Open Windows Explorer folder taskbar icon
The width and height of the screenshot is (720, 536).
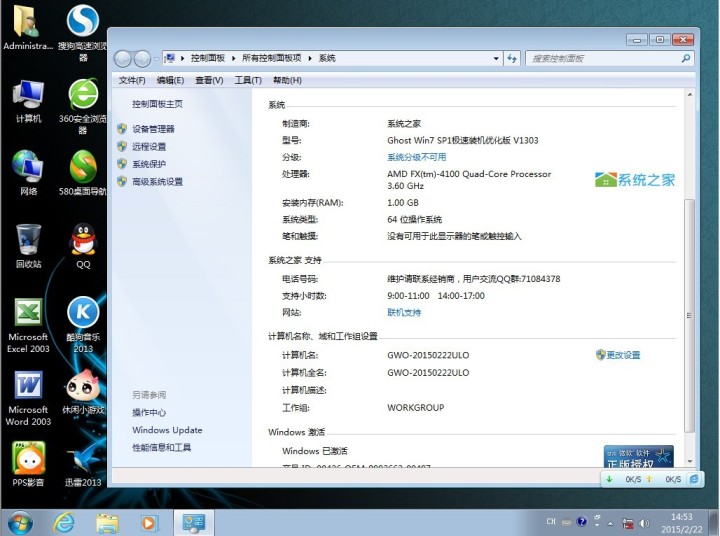107,524
